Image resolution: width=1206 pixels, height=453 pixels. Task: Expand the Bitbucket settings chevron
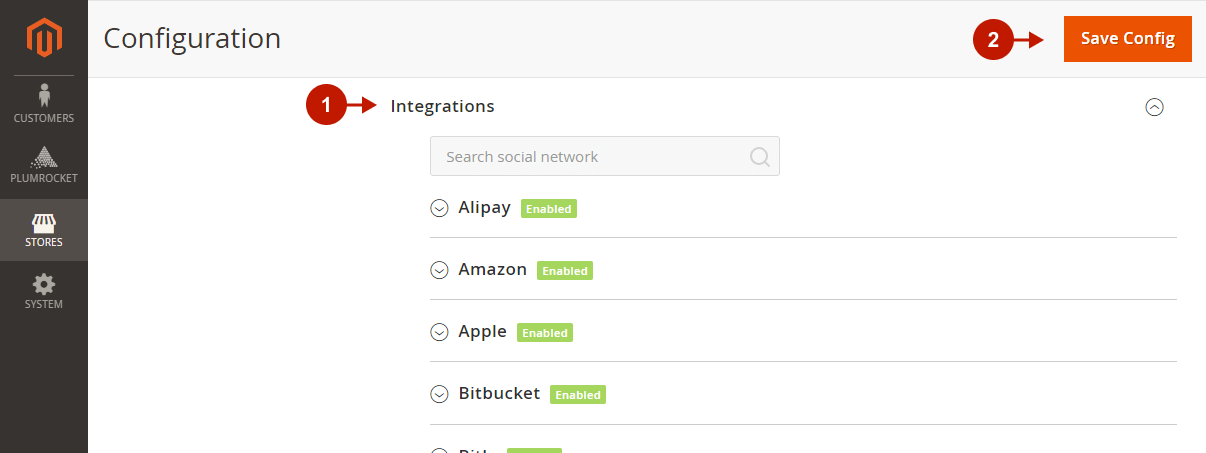click(439, 394)
